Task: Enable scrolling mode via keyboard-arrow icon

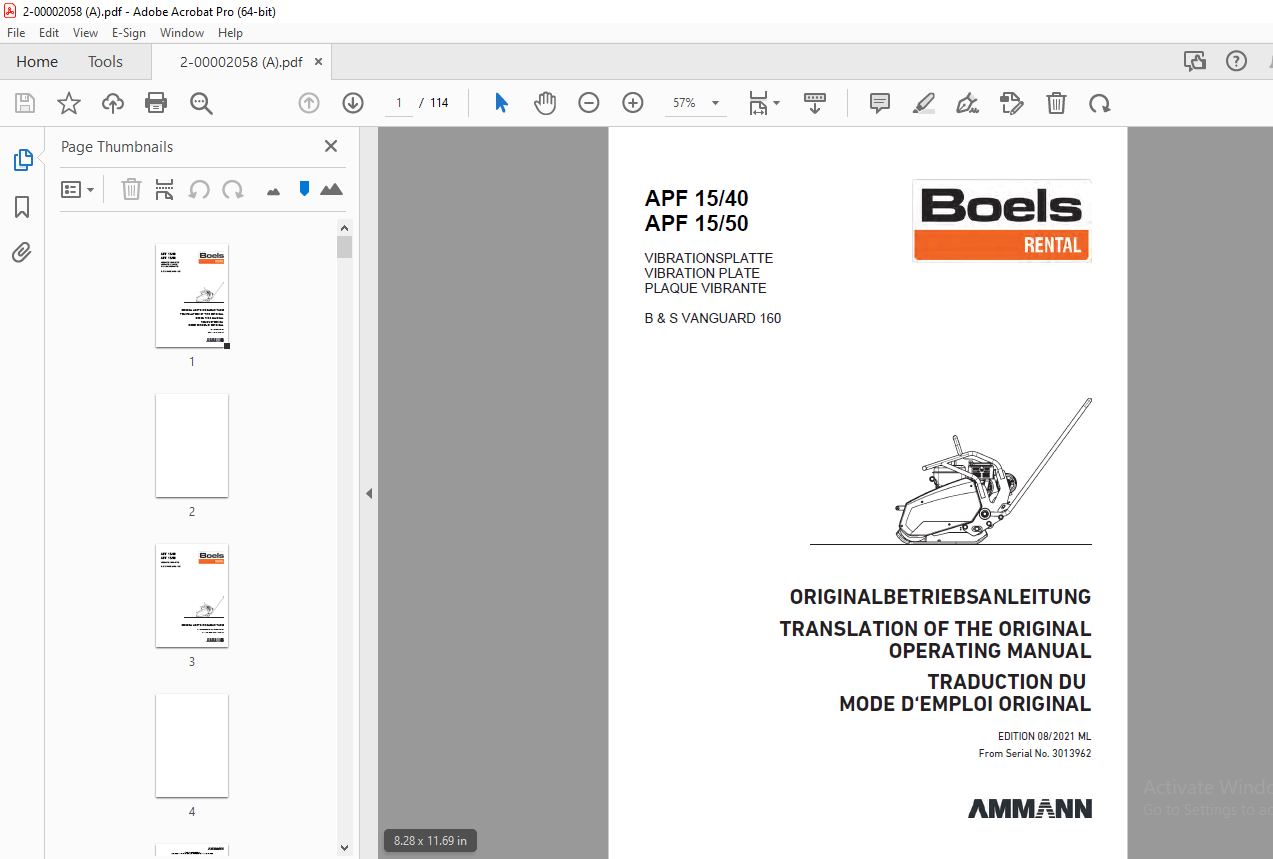Action: coord(815,103)
